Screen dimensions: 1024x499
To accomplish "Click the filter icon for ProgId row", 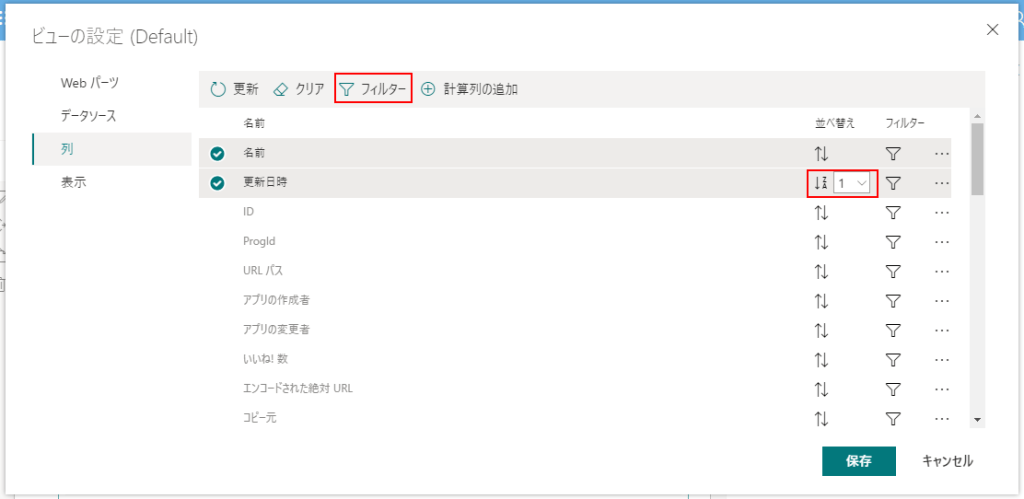I will click(893, 242).
